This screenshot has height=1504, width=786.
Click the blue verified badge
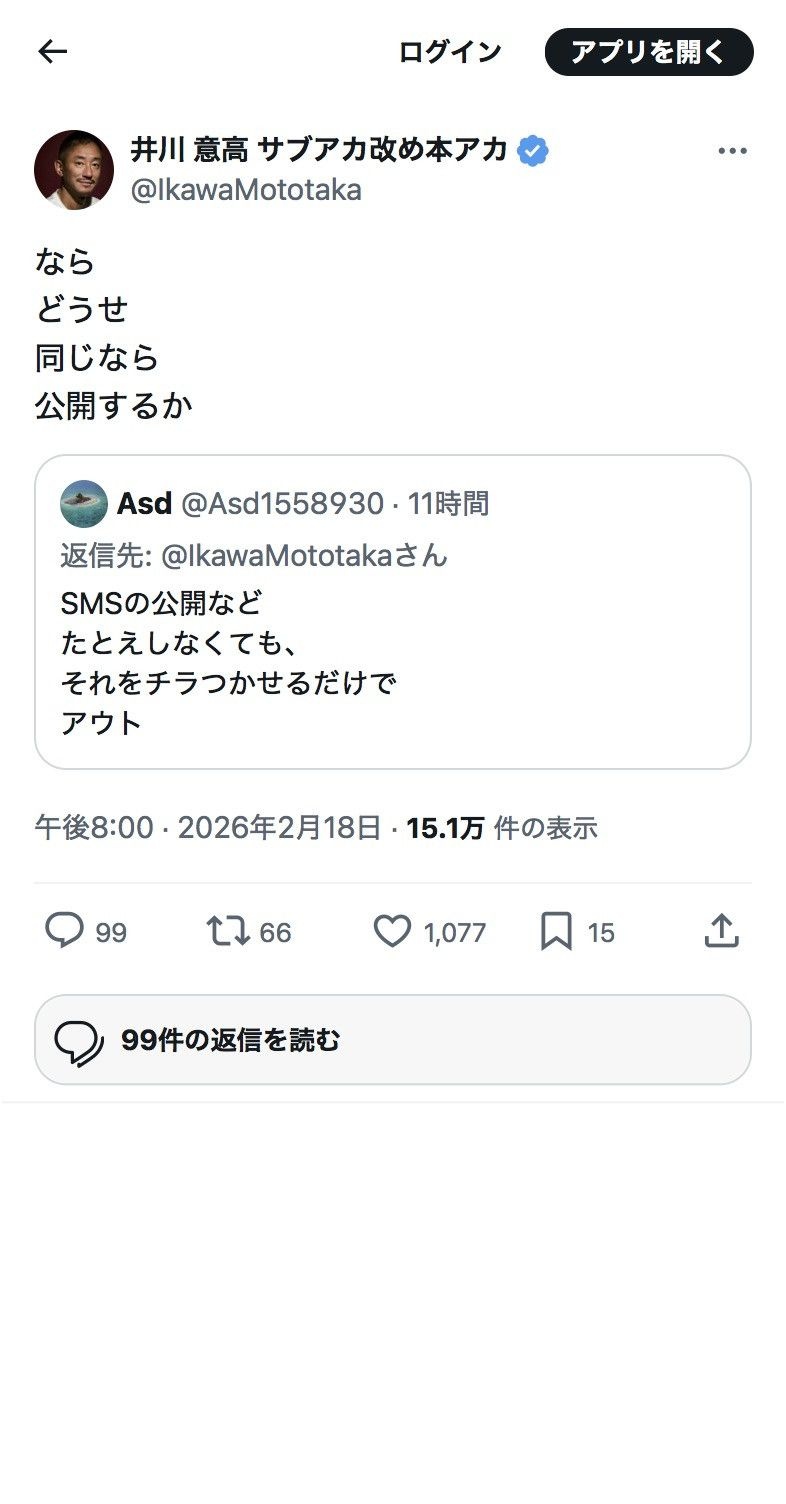(533, 151)
